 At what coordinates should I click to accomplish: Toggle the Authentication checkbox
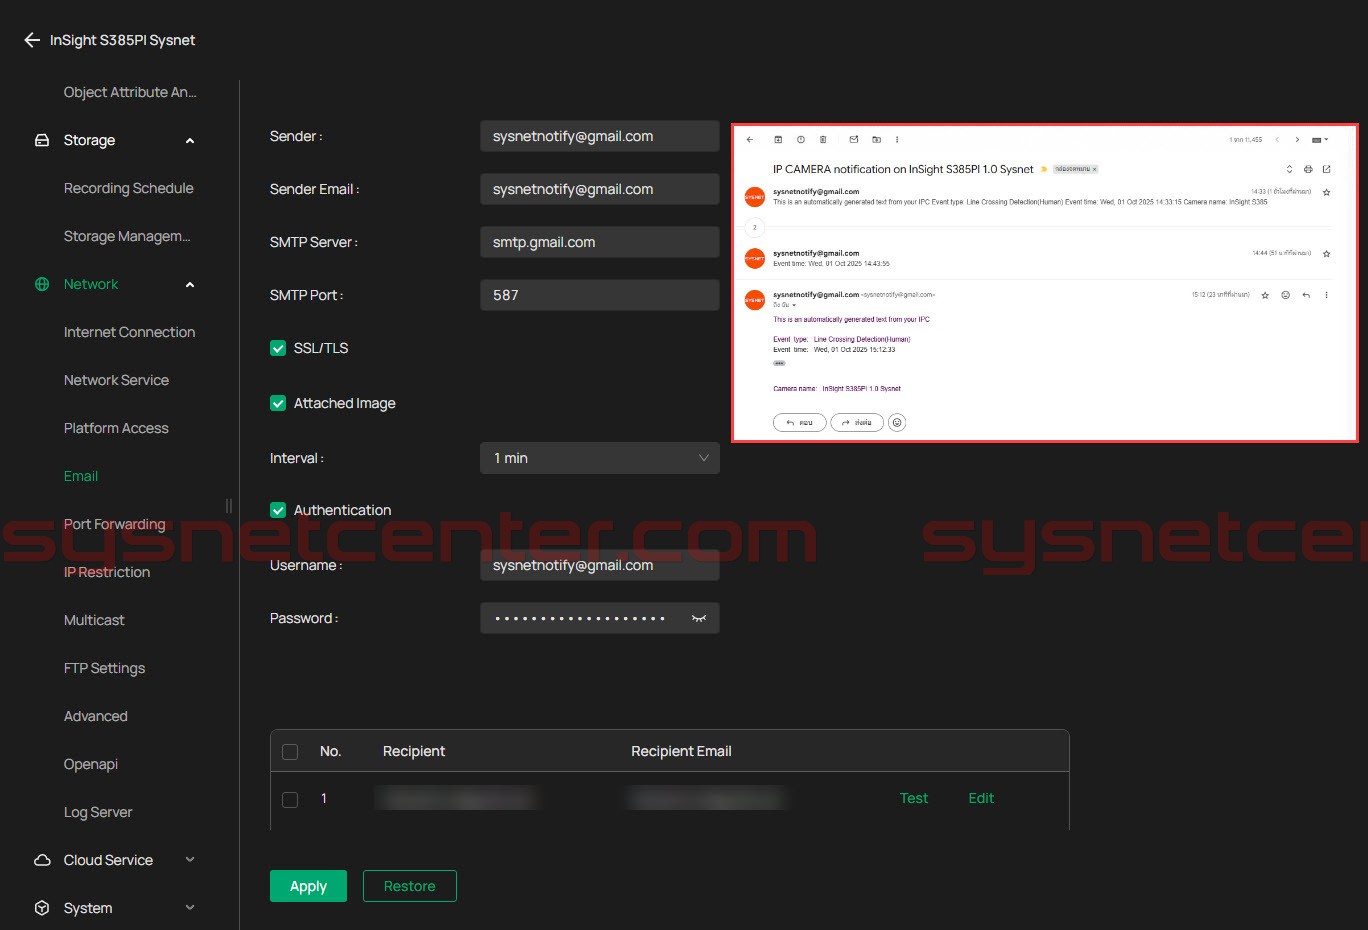pyautogui.click(x=278, y=510)
